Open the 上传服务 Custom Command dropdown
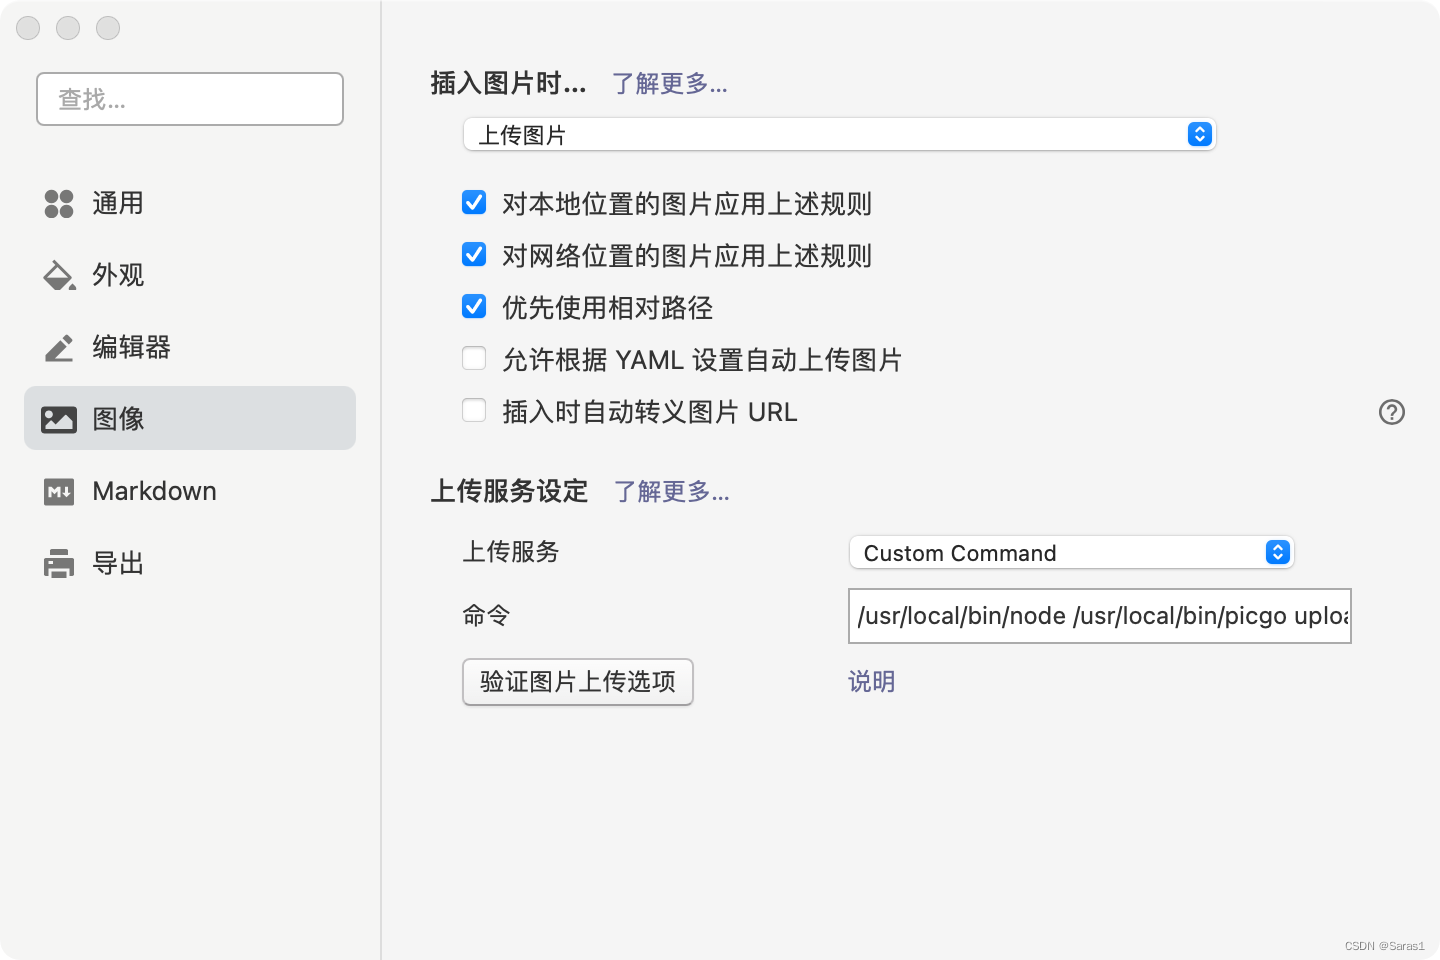The width and height of the screenshot is (1440, 960). (1070, 552)
